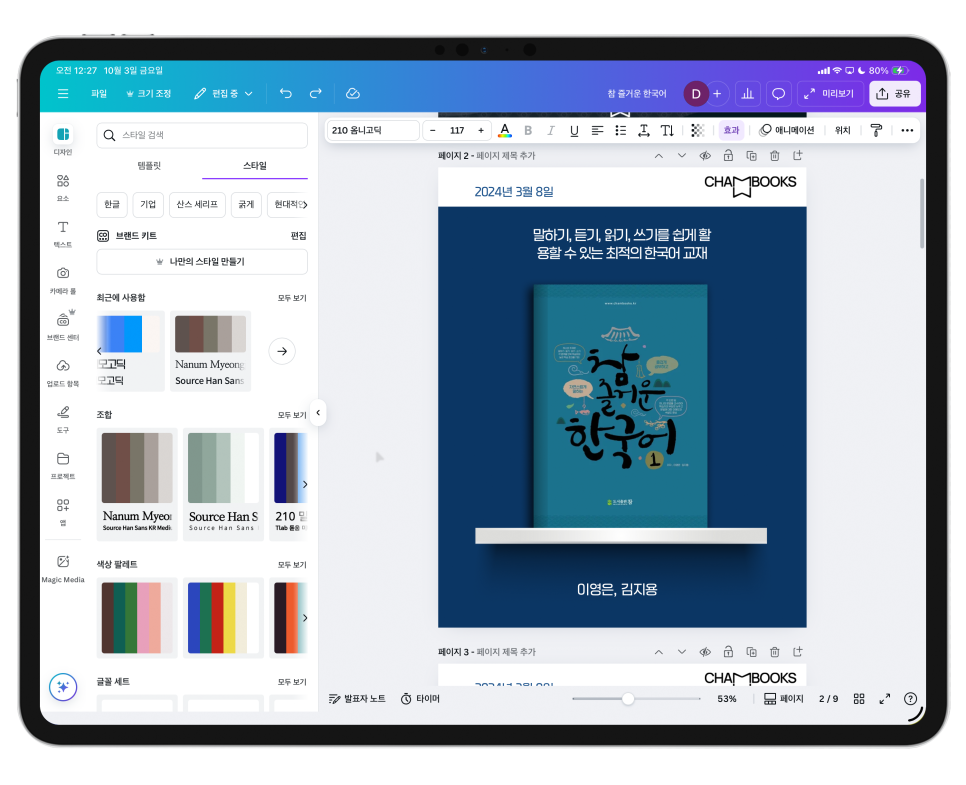Open transparency checkerboard setting
966x785 pixels.
click(x=697, y=131)
